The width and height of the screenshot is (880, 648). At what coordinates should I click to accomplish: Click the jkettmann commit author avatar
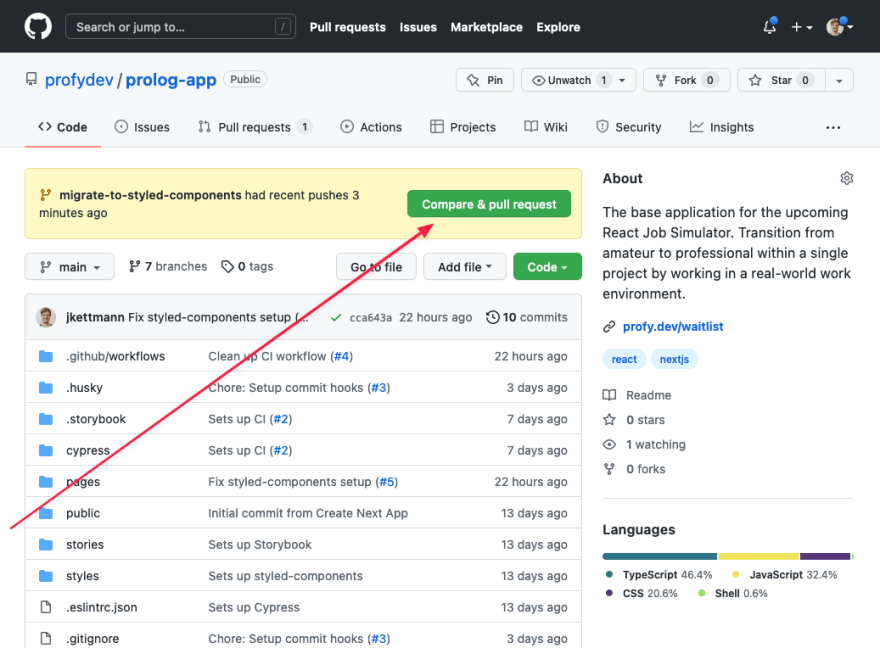(x=45, y=317)
